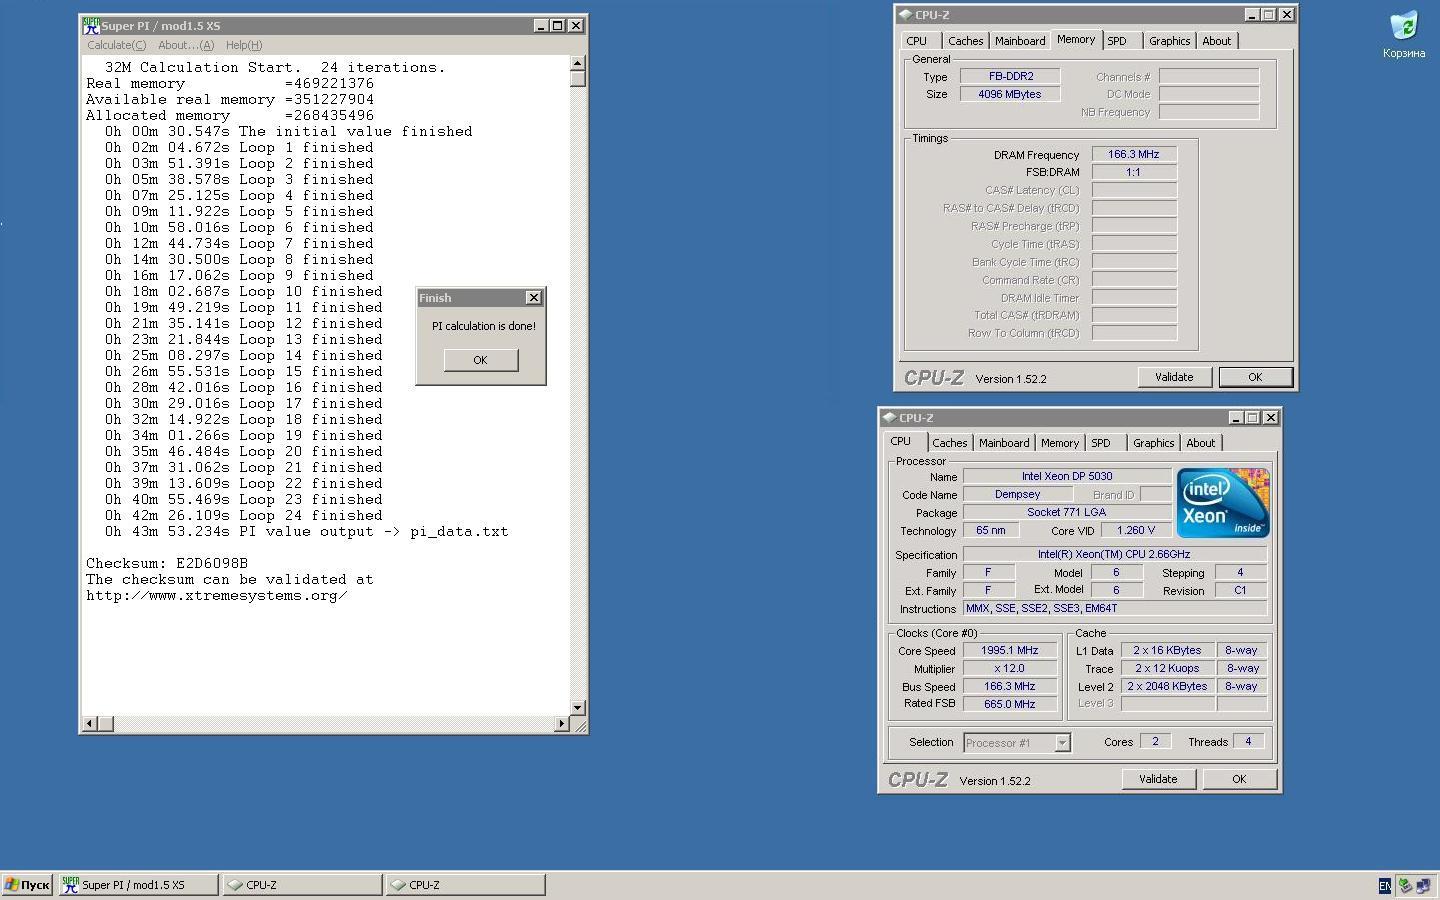Image resolution: width=1440 pixels, height=900 pixels.
Task: Minimize the Super PI window
Action: pos(540,25)
